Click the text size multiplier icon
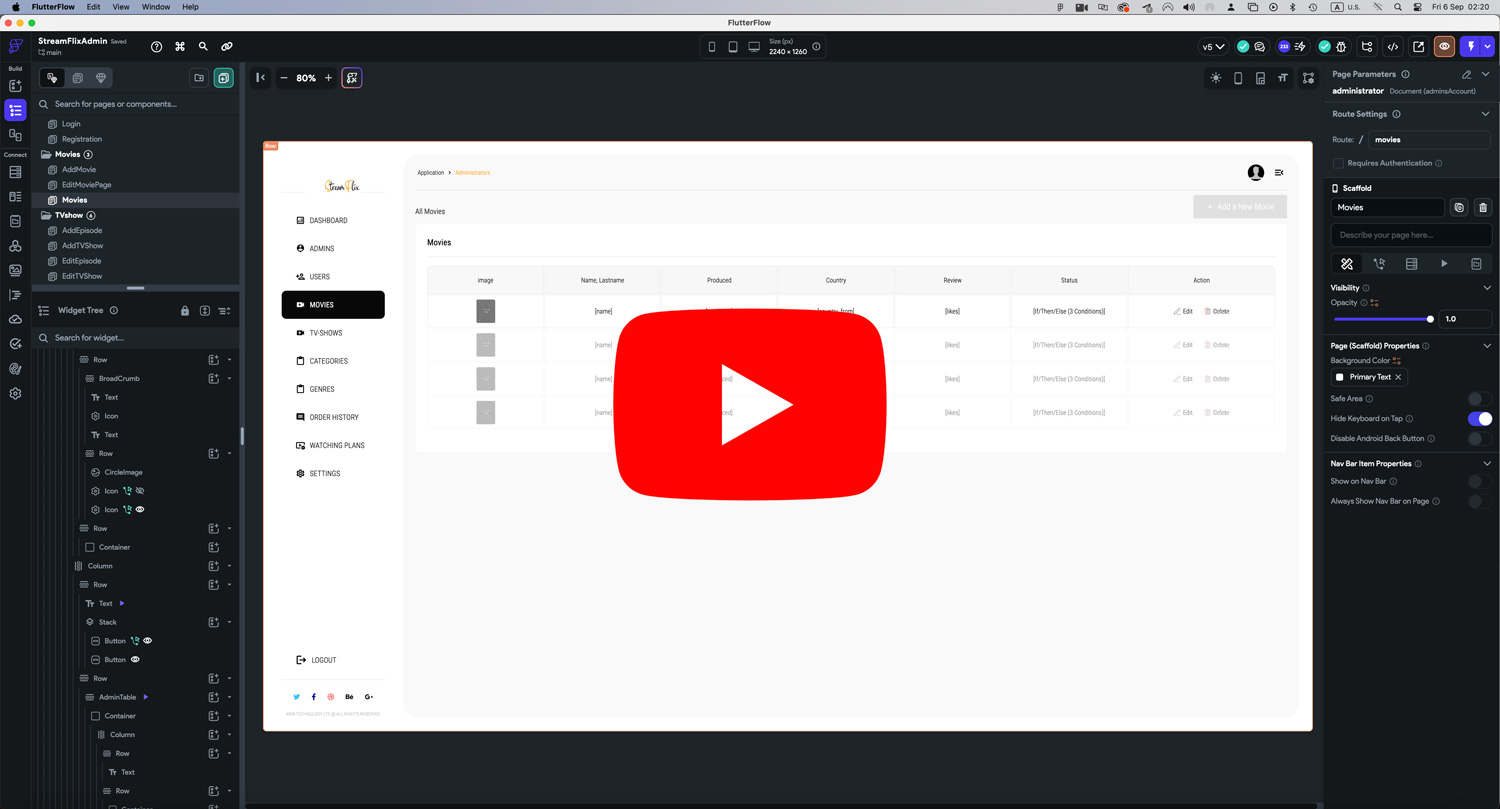The width and height of the screenshot is (1500, 809). tap(1283, 78)
